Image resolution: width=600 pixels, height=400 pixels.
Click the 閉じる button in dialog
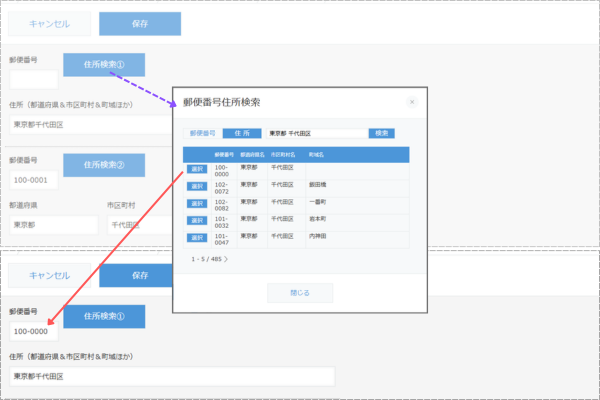299,293
